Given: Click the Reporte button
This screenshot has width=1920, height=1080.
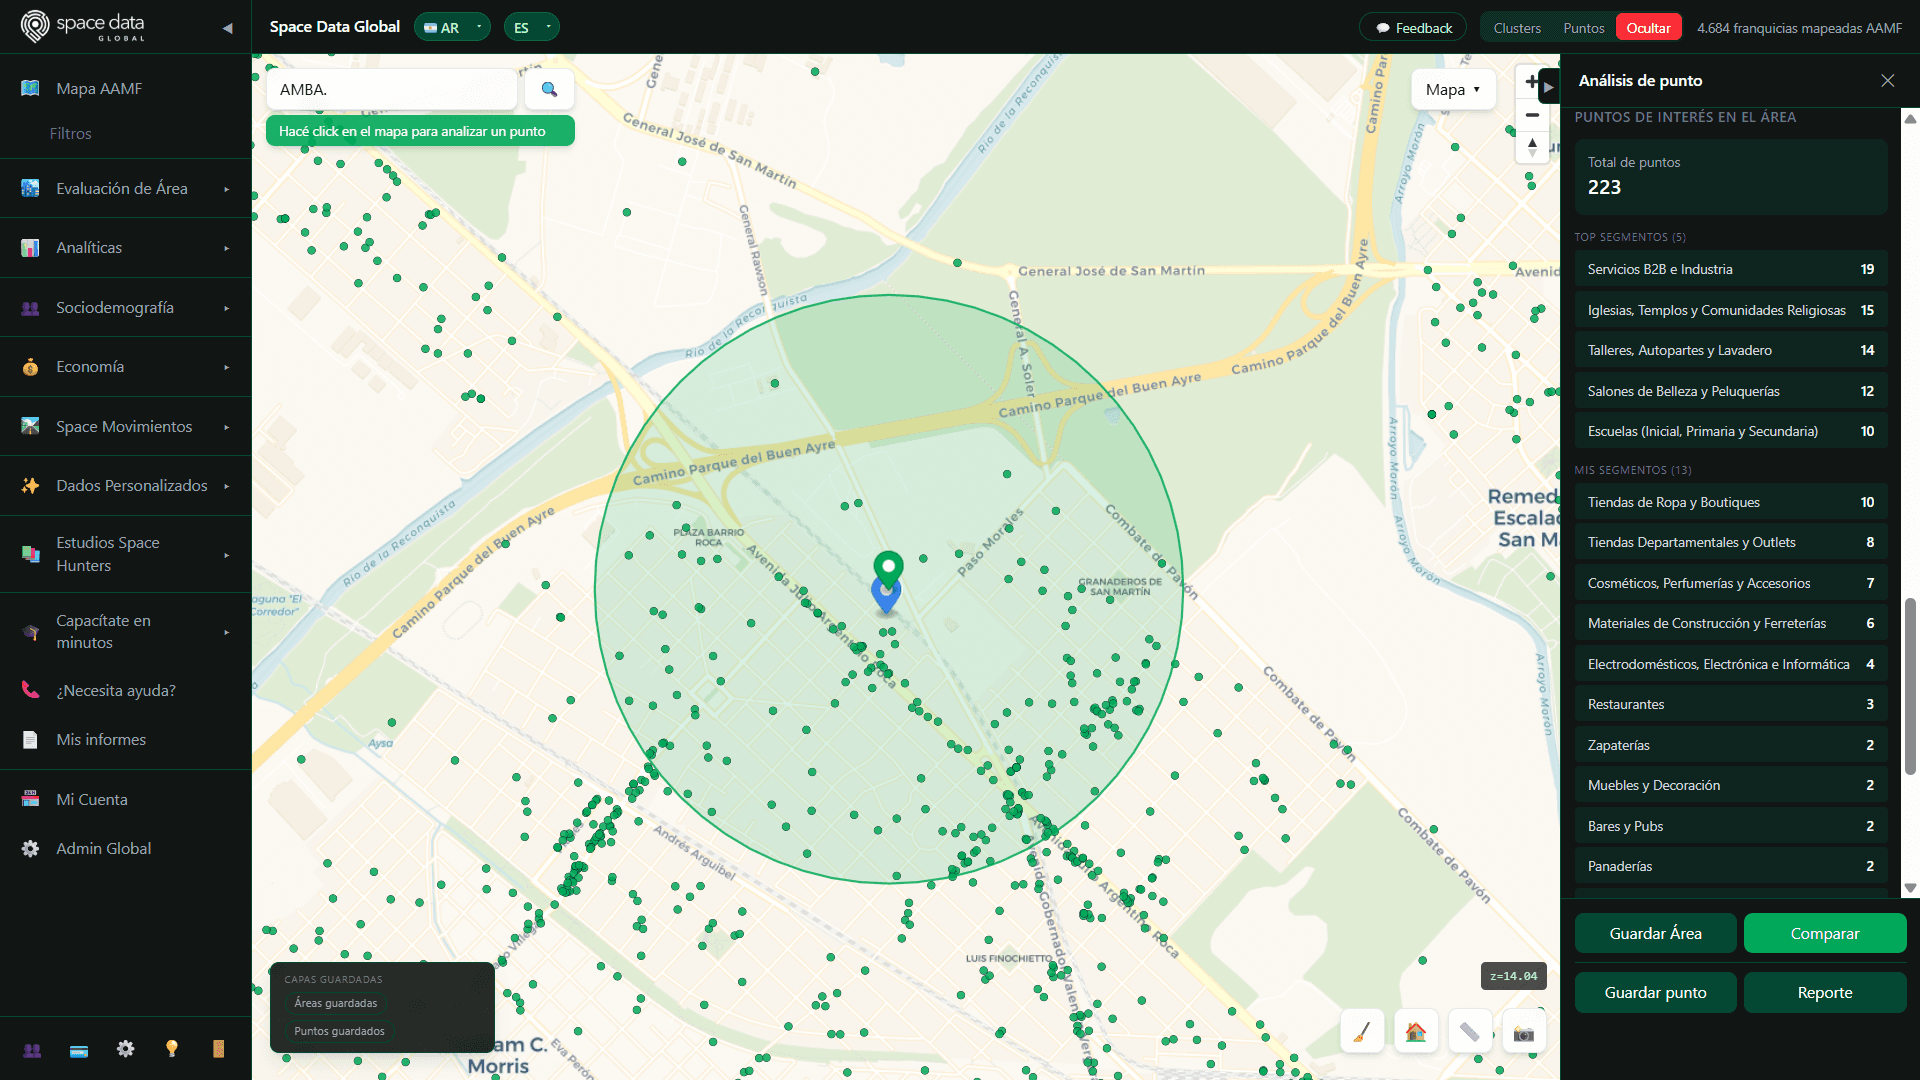Looking at the screenshot, I should (x=1825, y=992).
